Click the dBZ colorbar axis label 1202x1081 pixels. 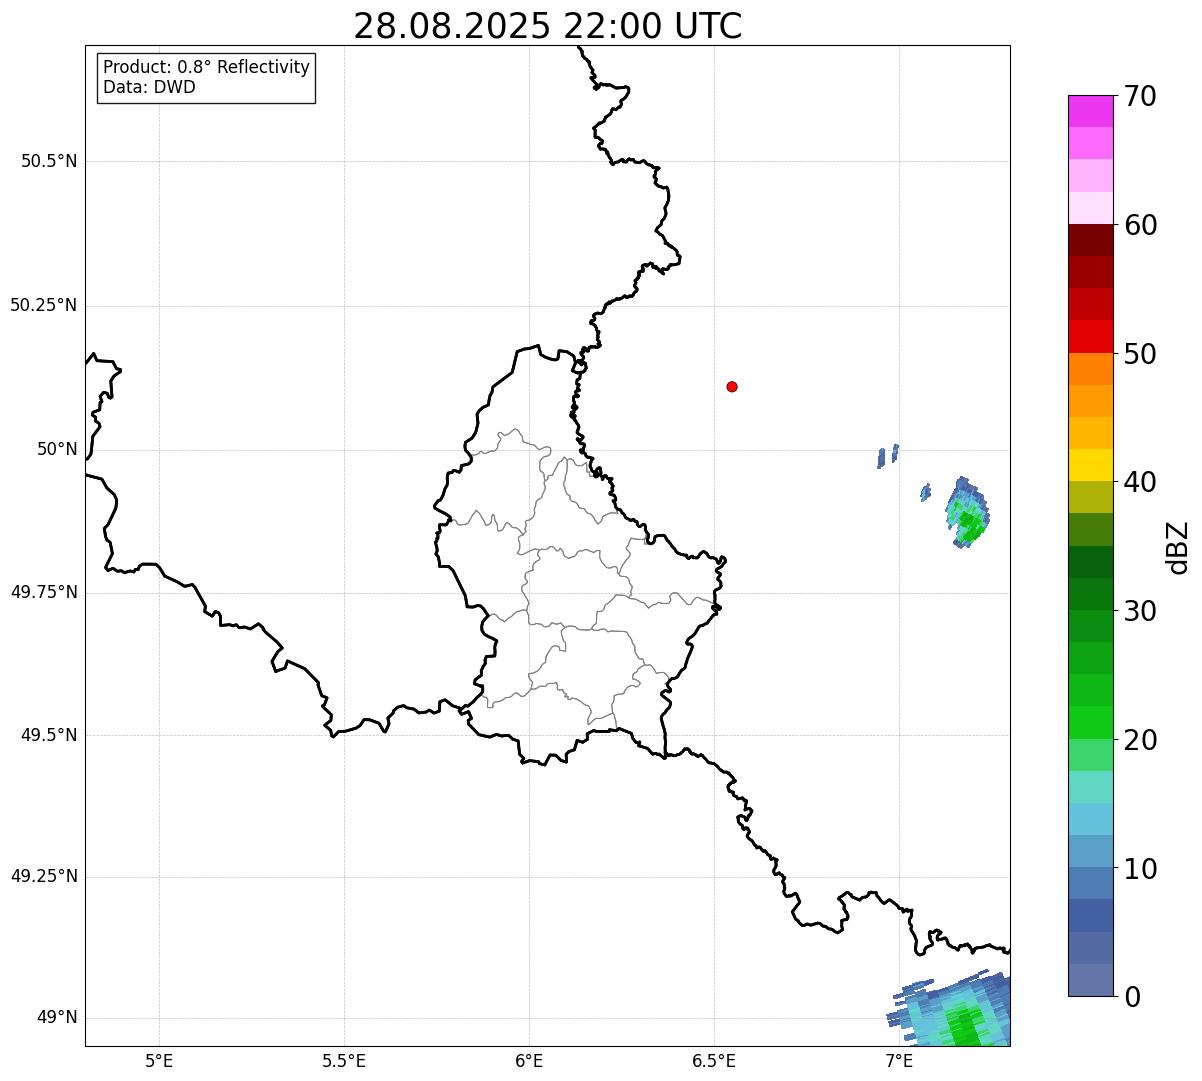click(x=1179, y=546)
